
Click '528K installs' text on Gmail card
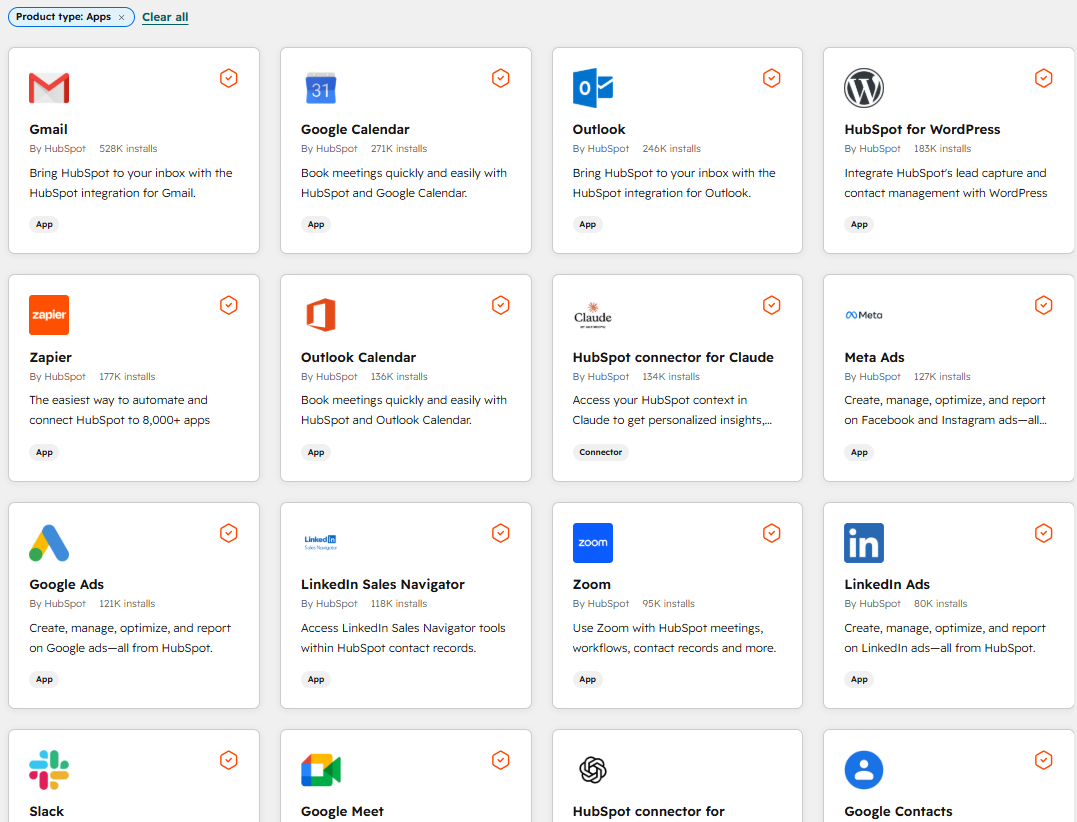(x=128, y=148)
